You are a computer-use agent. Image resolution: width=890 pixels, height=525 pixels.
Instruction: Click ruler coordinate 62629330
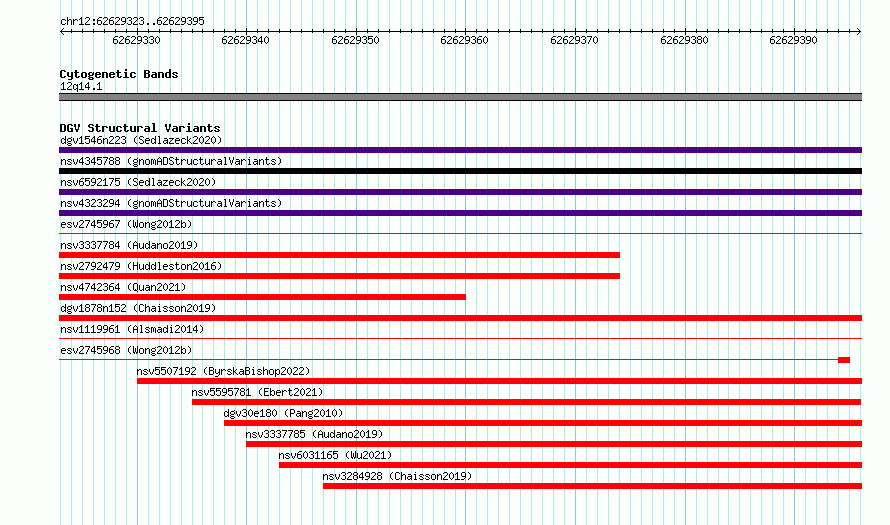pos(136,40)
